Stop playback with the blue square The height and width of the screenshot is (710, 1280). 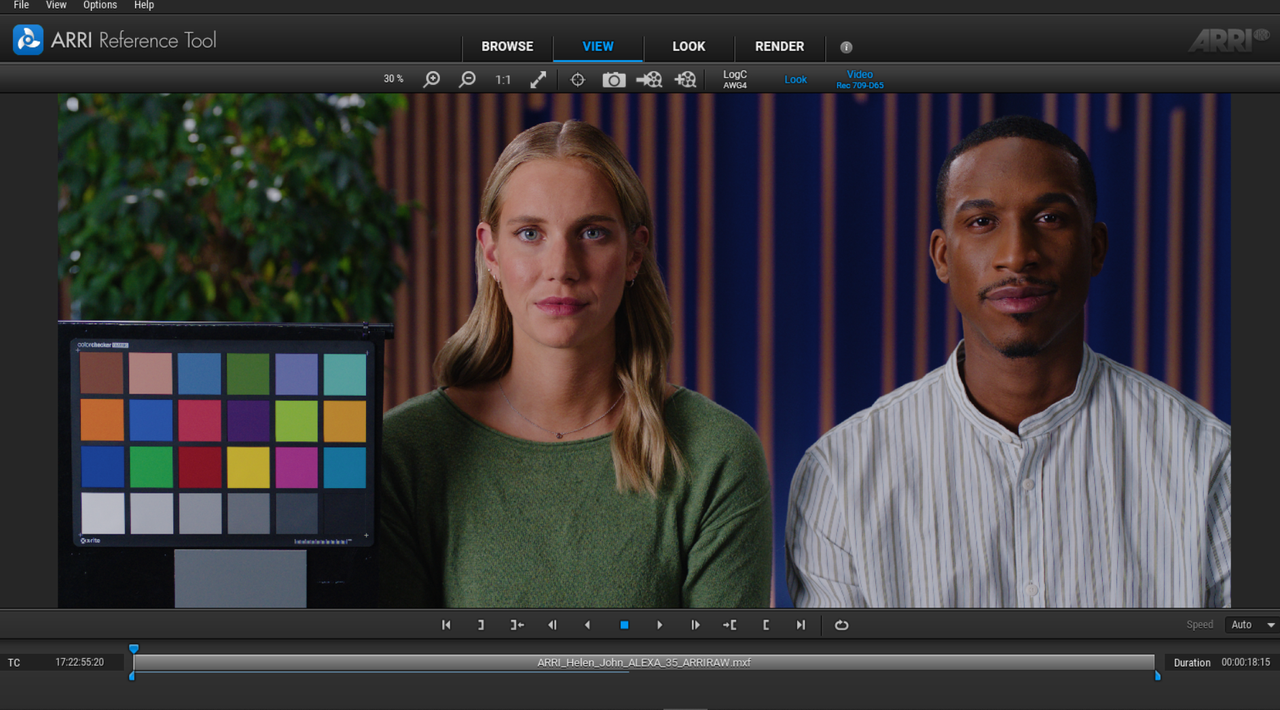coord(624,625)
